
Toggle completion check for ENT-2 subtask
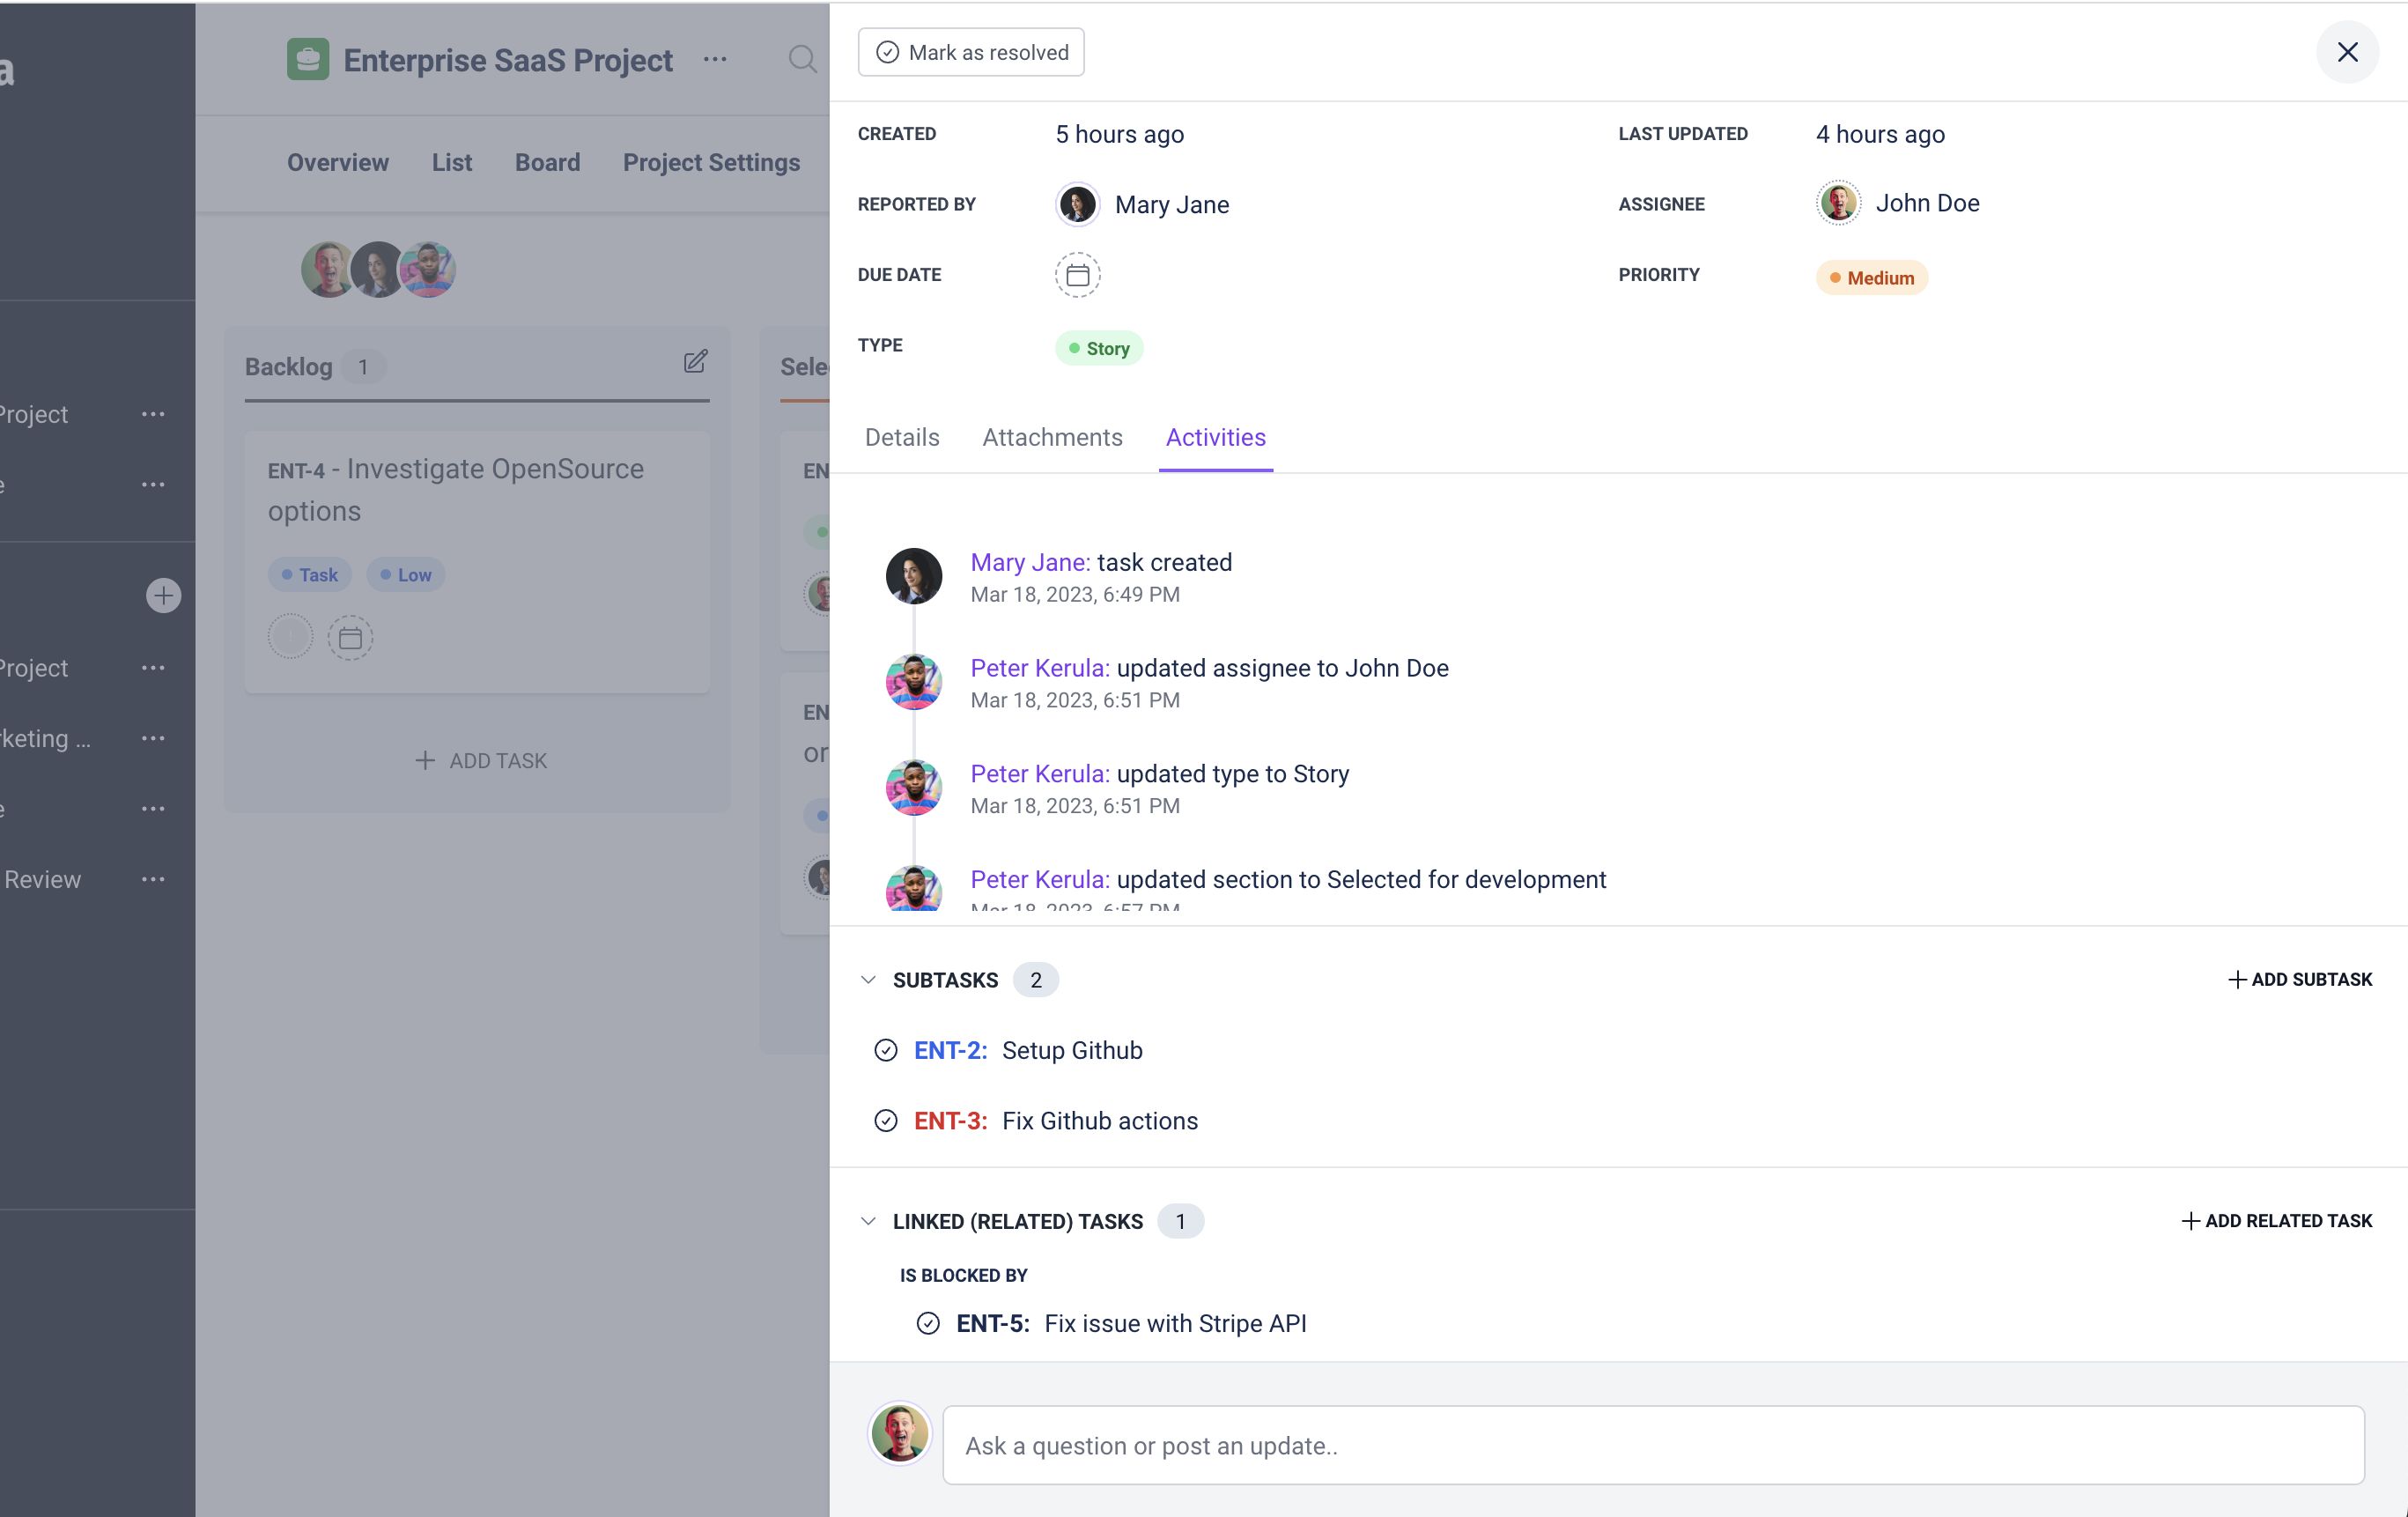[x=886, y=1050]
